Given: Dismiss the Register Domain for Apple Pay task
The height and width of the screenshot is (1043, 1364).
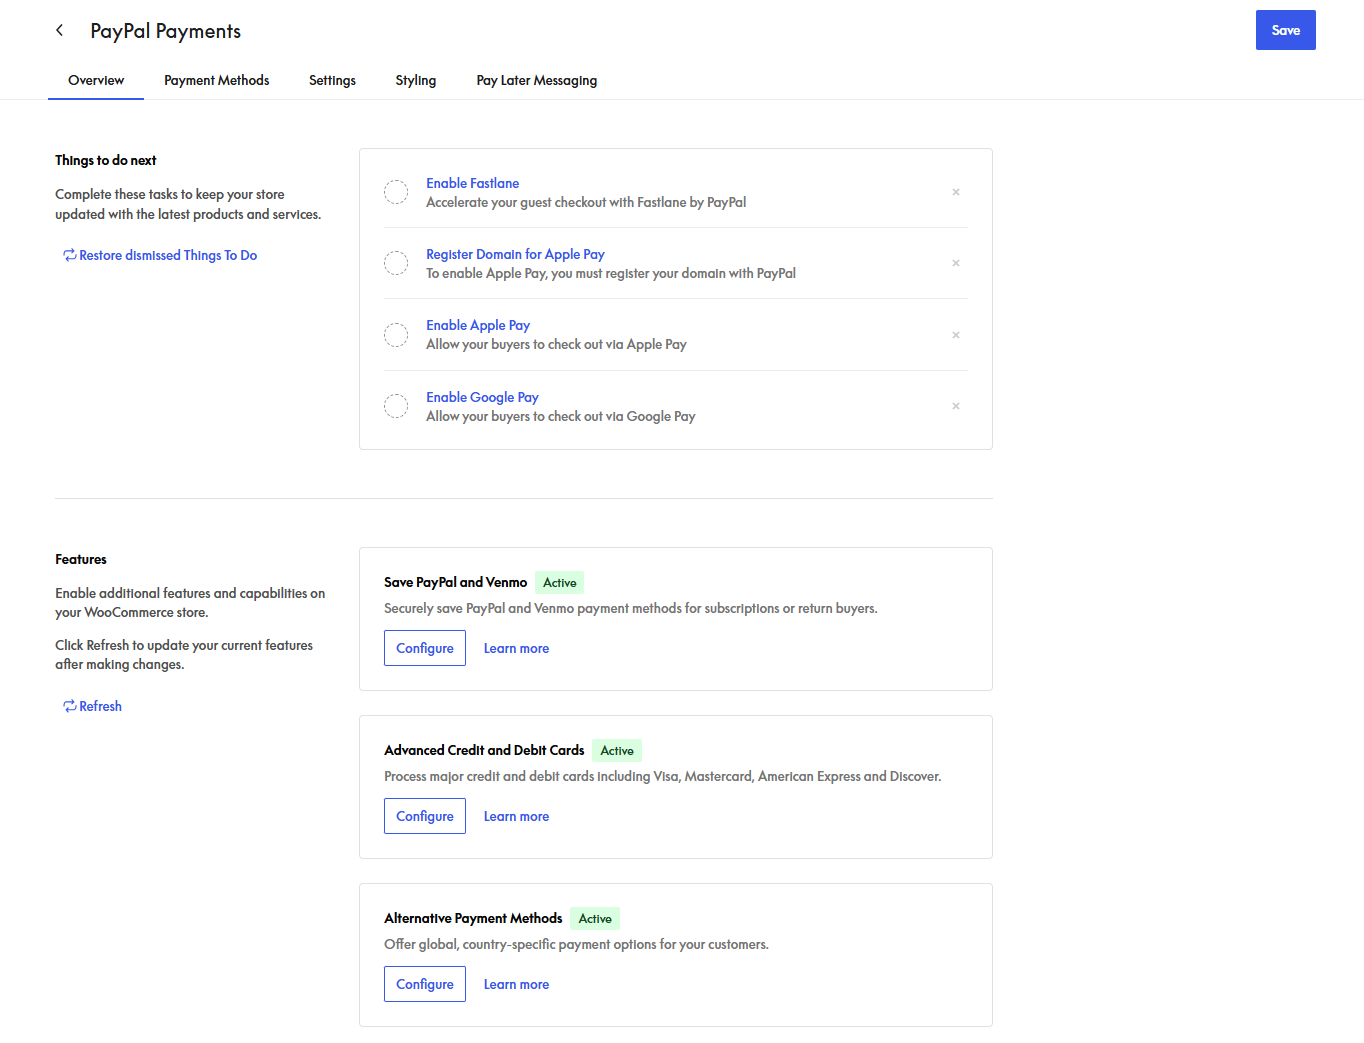Looking at the screenshot, I should 956,263.
